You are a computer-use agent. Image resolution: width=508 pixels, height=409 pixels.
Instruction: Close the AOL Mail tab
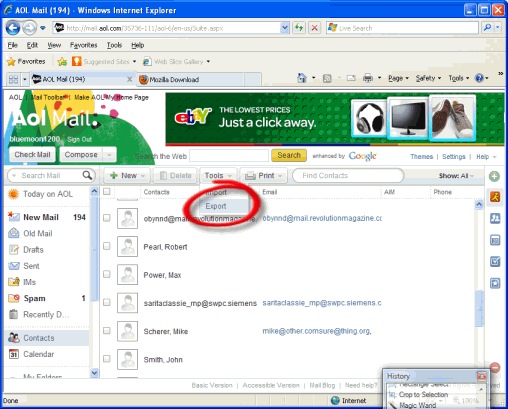pos(130,79)
